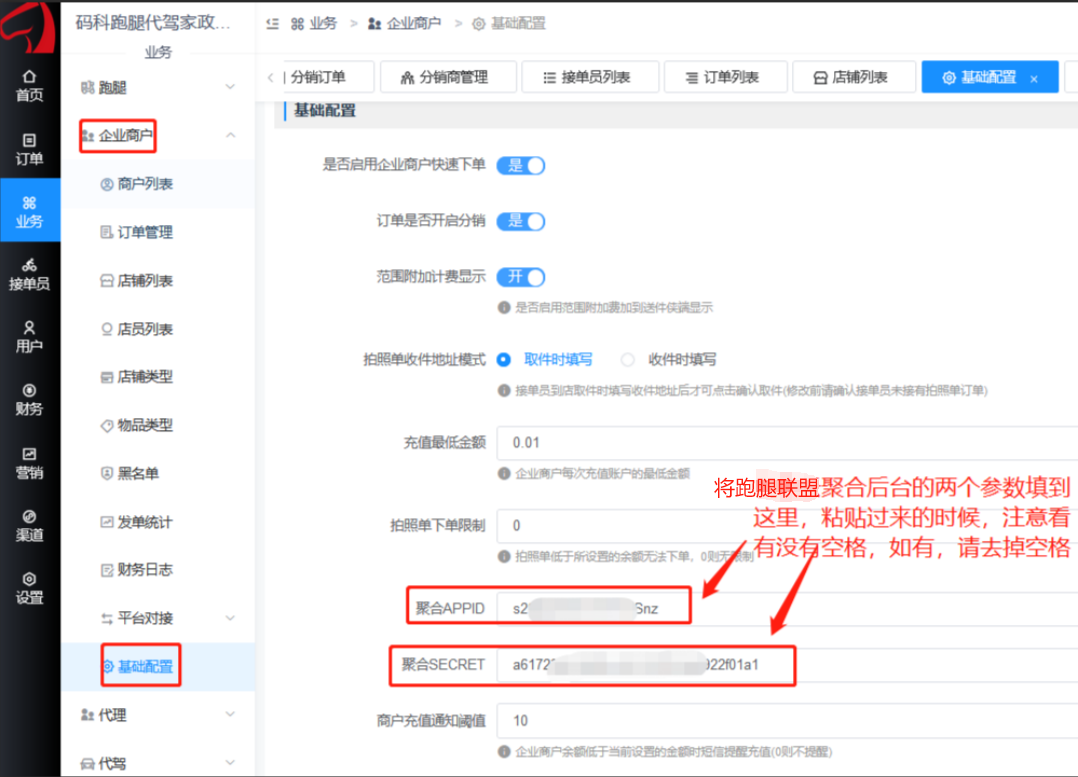Close the 基础配置 tab
This screenshot has height=777, width=1078.
pyautogui.click(x=1034, y=79)
